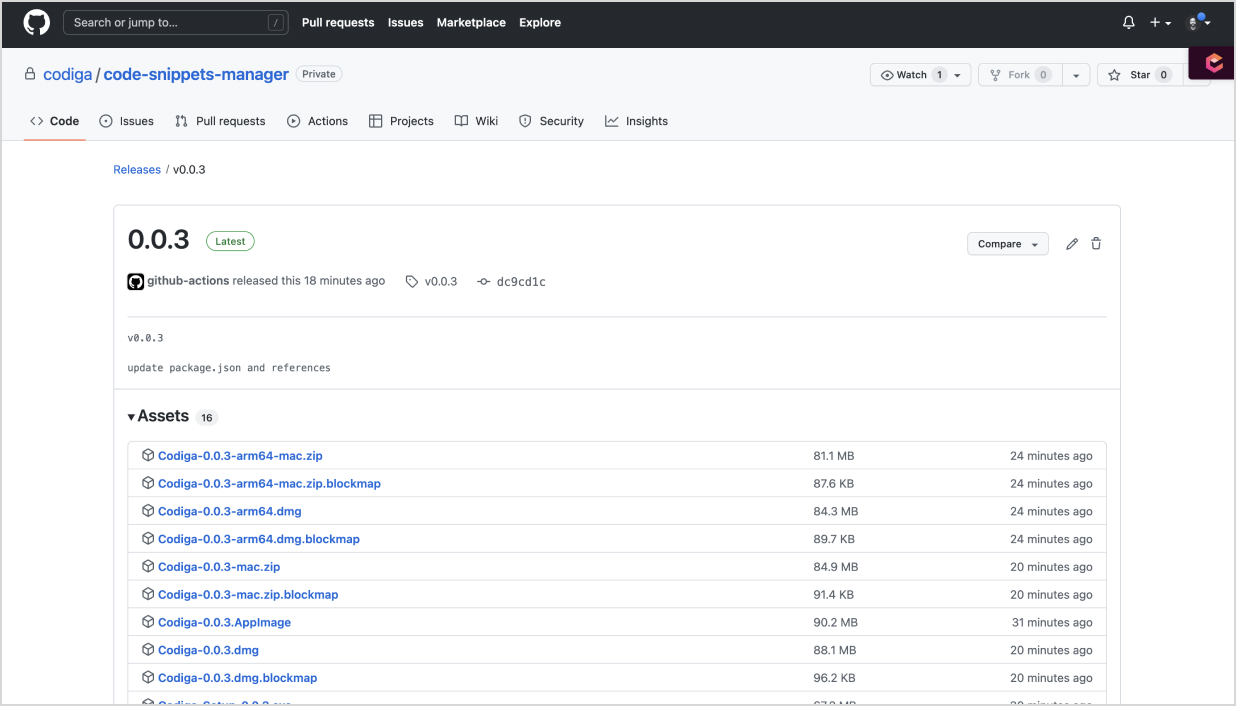
Task: Open the github-actions user link
Action: [x=188, y=281]
